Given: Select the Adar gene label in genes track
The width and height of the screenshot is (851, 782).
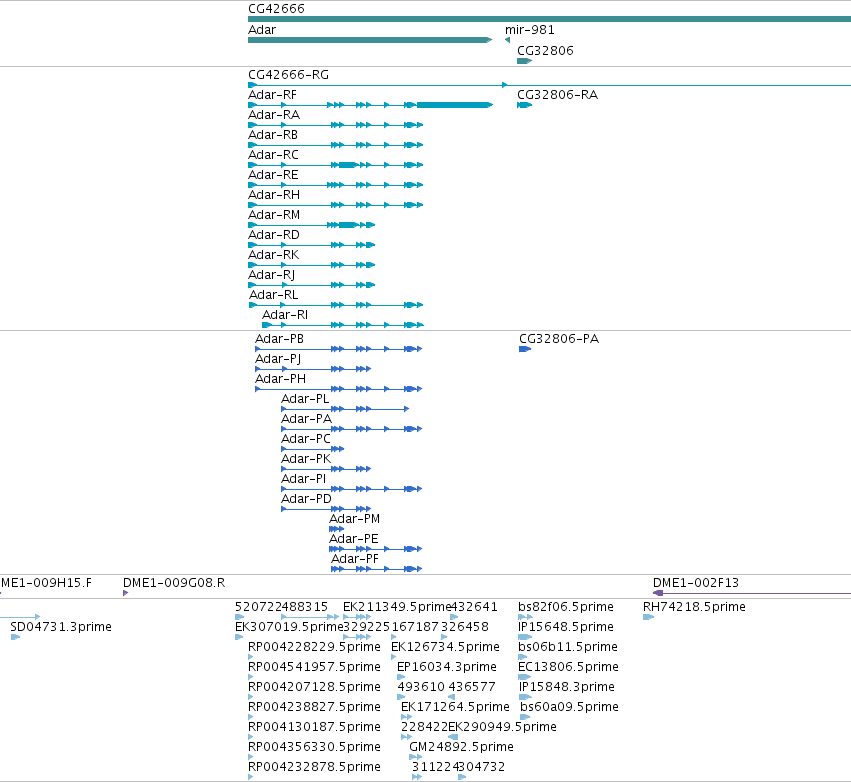Looking at the screenshot, I should coord(262,30).
